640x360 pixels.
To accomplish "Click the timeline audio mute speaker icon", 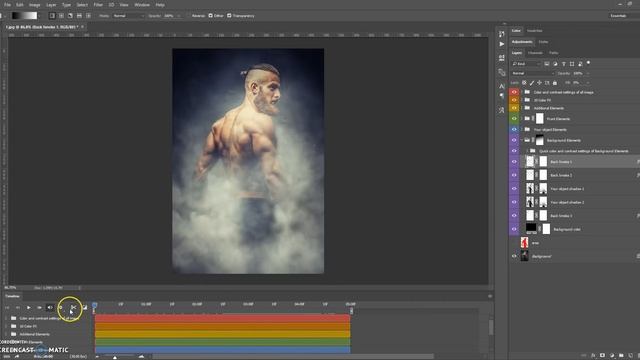I will click(50, 307).
